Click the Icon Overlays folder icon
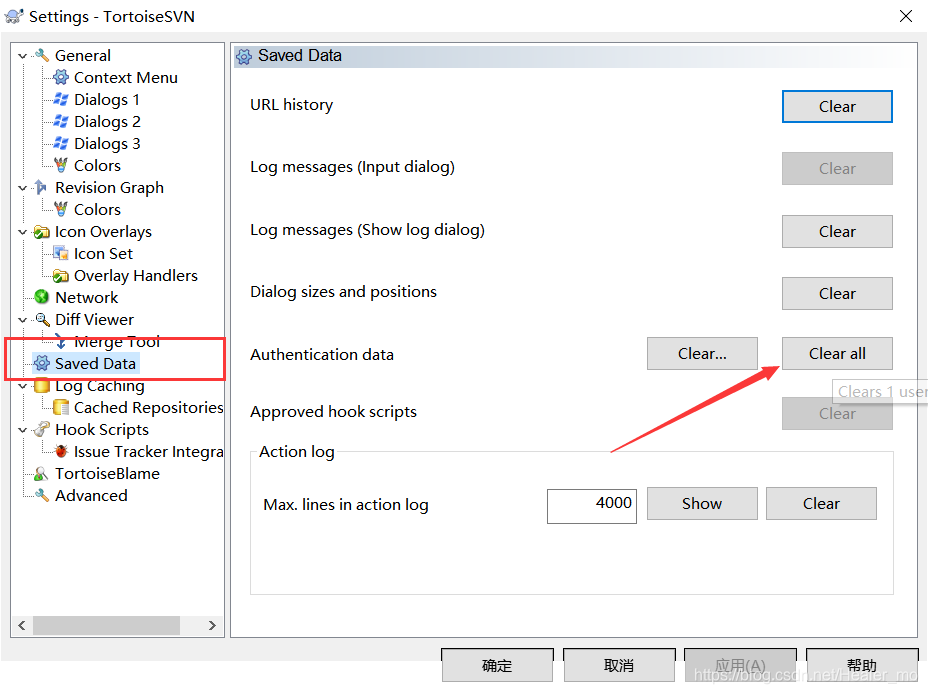The image size is (928, 694). tap(41, 231)
